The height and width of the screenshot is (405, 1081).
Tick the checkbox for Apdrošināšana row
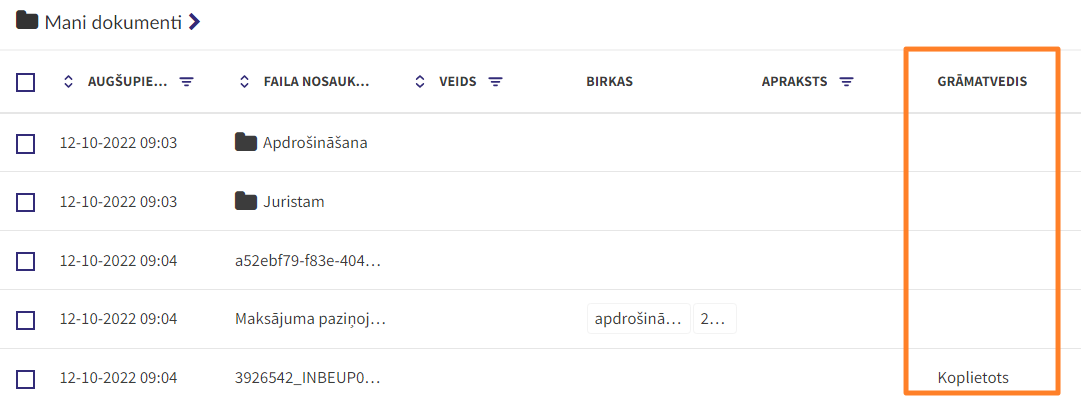pos(26,144)
